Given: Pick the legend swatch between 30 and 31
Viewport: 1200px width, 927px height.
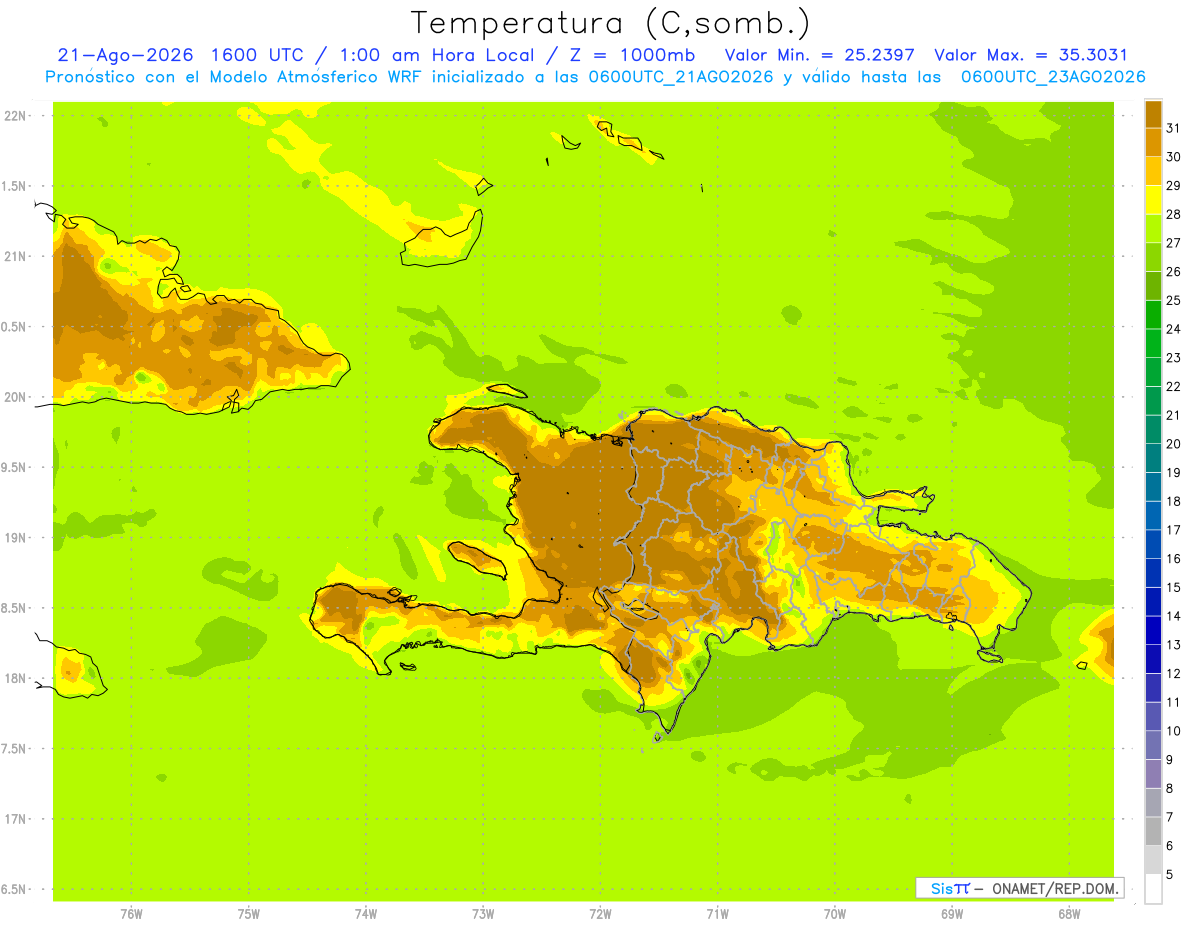Looking at the screenshot, I should tap(1153, 143).
